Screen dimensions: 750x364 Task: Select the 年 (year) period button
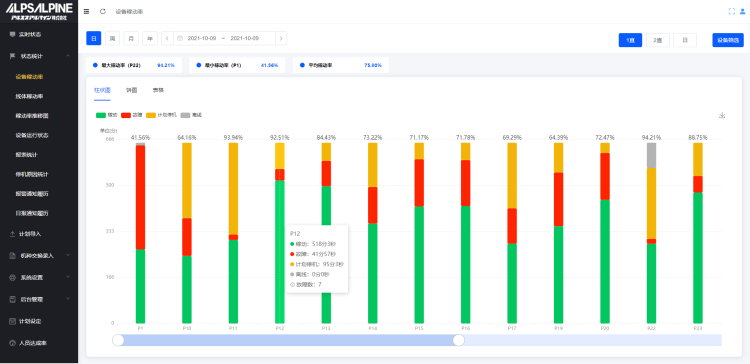[x=150, y=38]
